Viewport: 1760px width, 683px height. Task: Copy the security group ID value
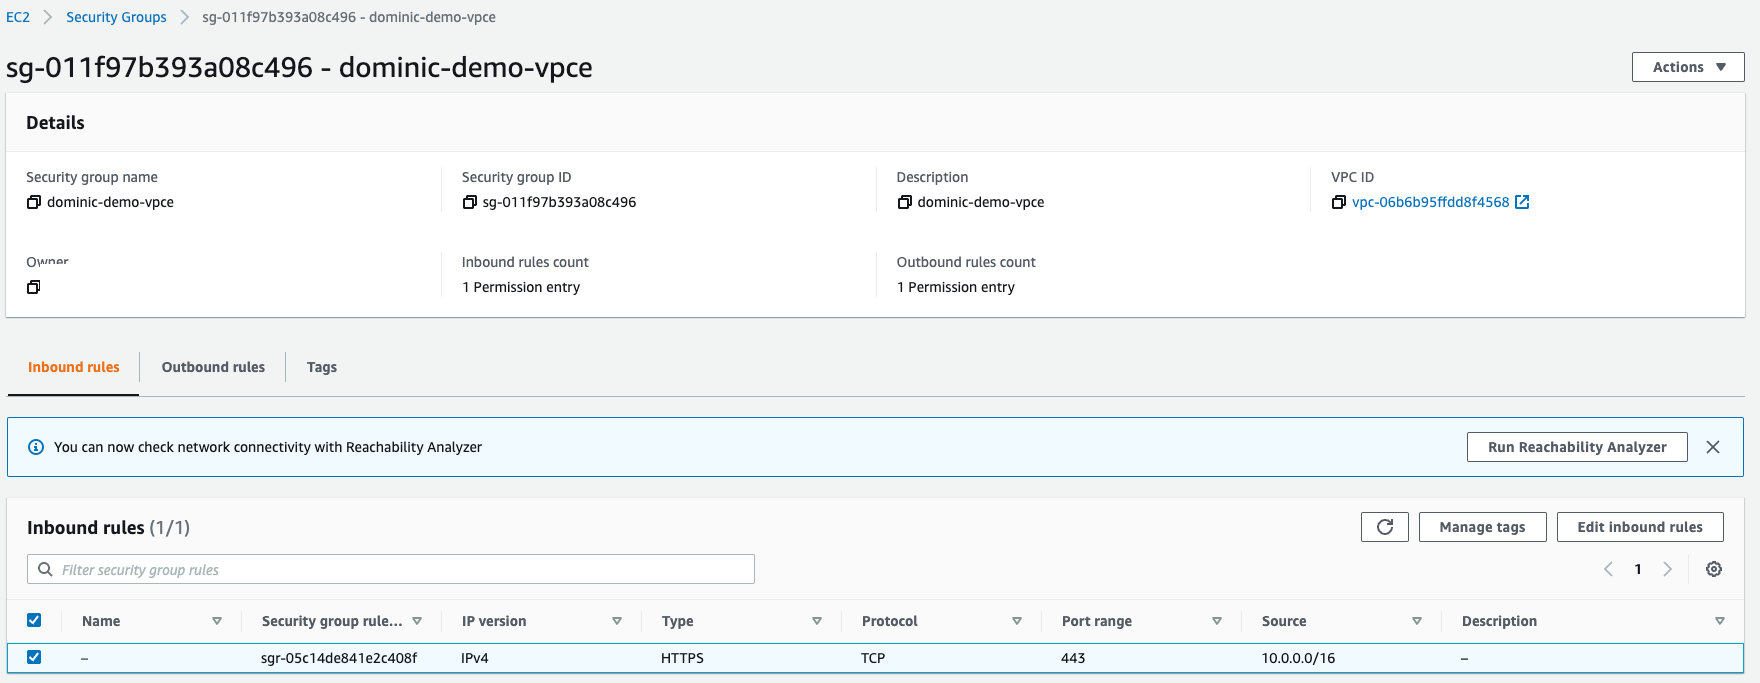[x=469, y=202]
